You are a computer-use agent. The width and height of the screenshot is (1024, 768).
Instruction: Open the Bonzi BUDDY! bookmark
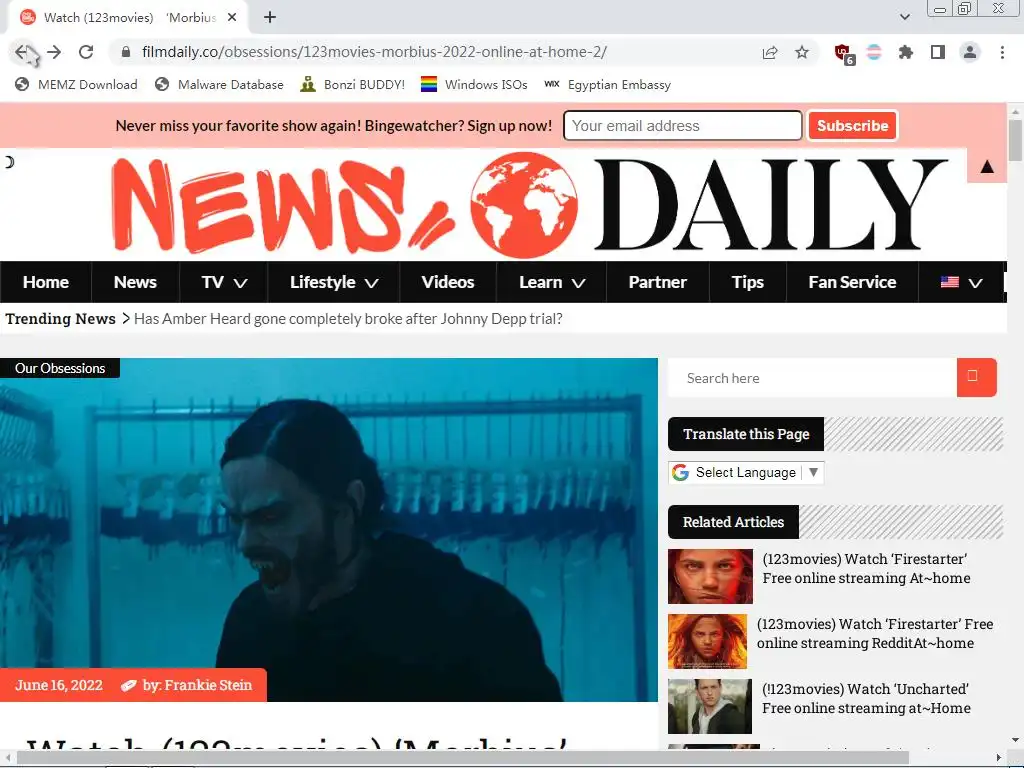pos(353,84)
